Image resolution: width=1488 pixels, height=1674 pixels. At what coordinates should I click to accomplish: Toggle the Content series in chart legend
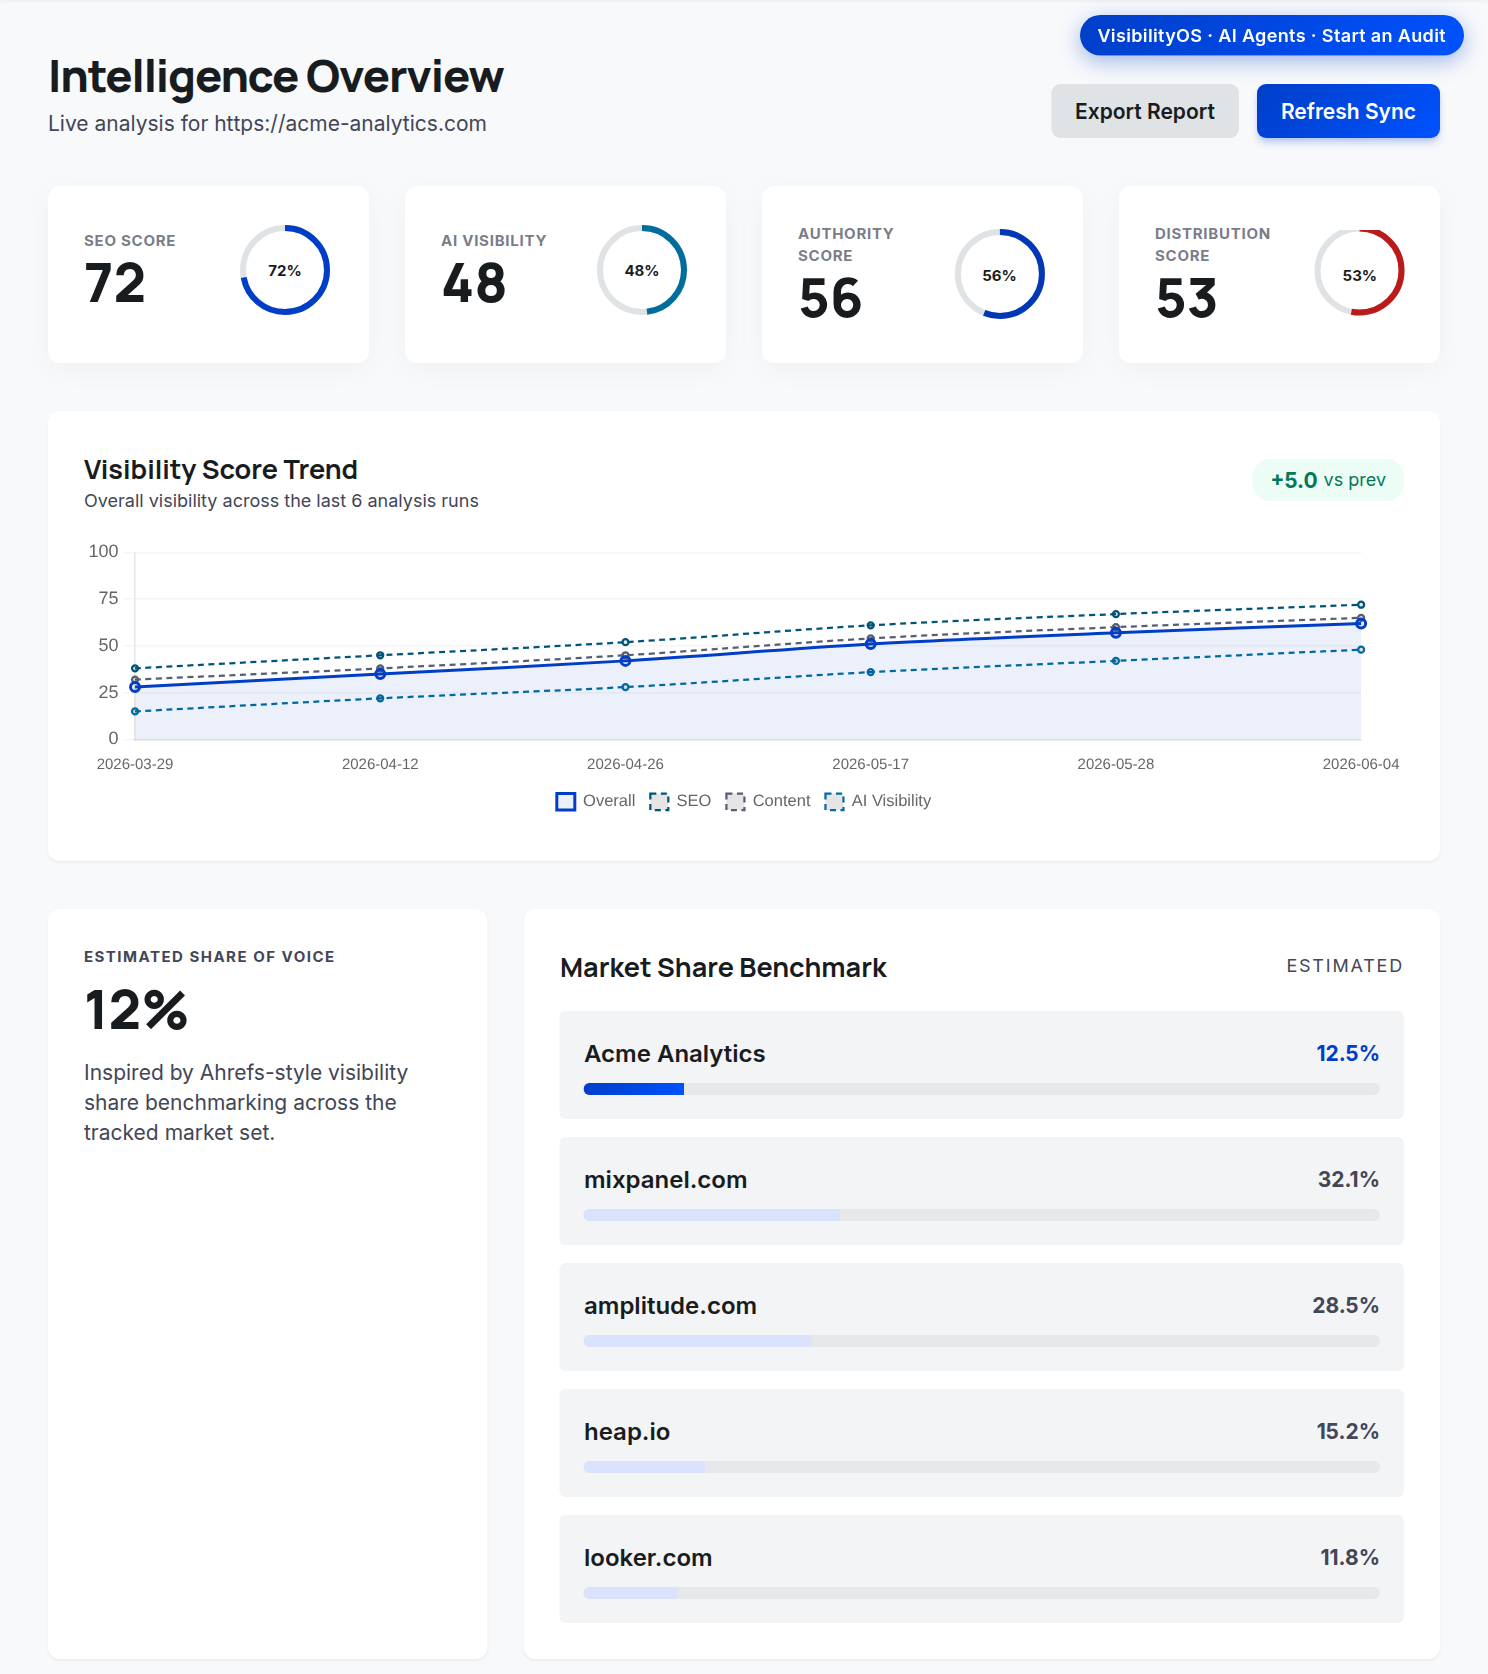point(768,801)
